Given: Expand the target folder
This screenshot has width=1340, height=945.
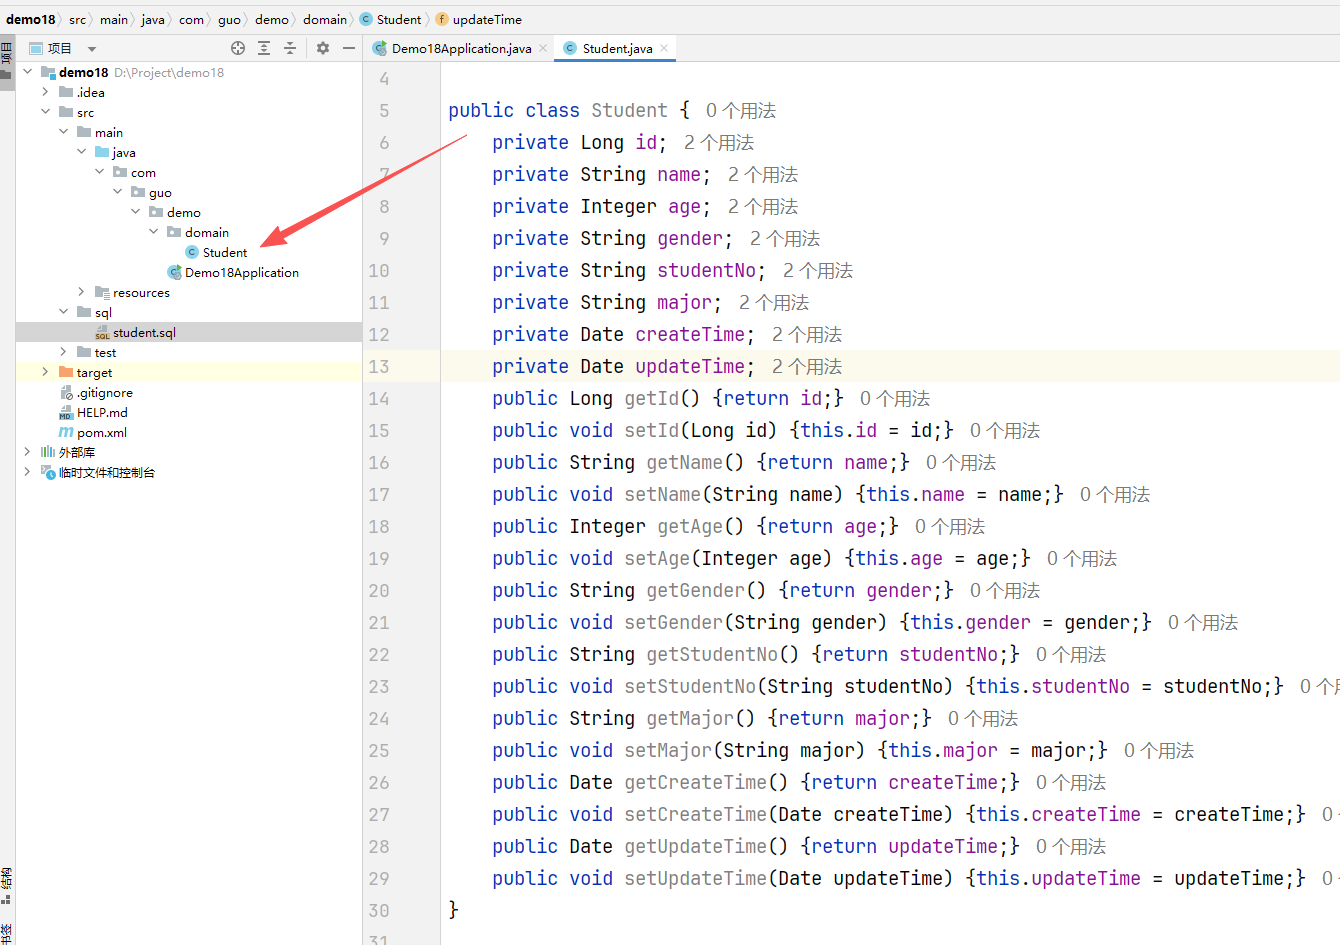Looking at the screenshot, I should pyautogui.click(x=45, y=372).
